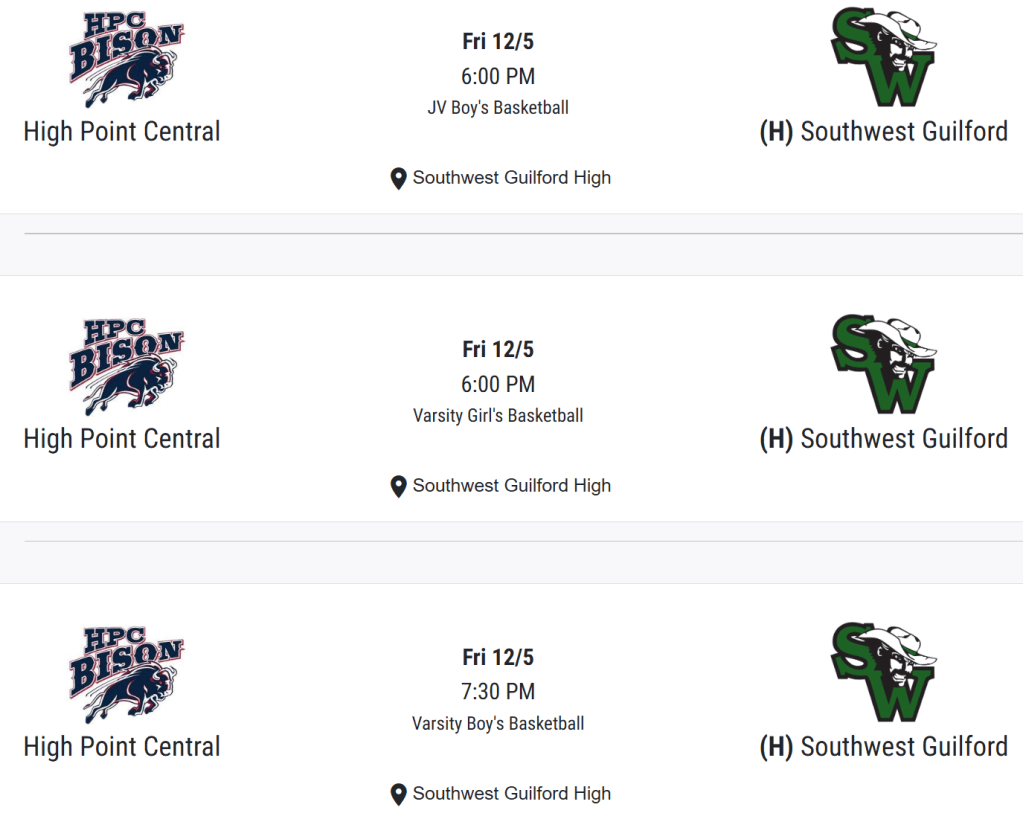Viewport: 1023px width, 819px height.
Task: Click the 7:30 PM game time
Action: click(498, 691)
